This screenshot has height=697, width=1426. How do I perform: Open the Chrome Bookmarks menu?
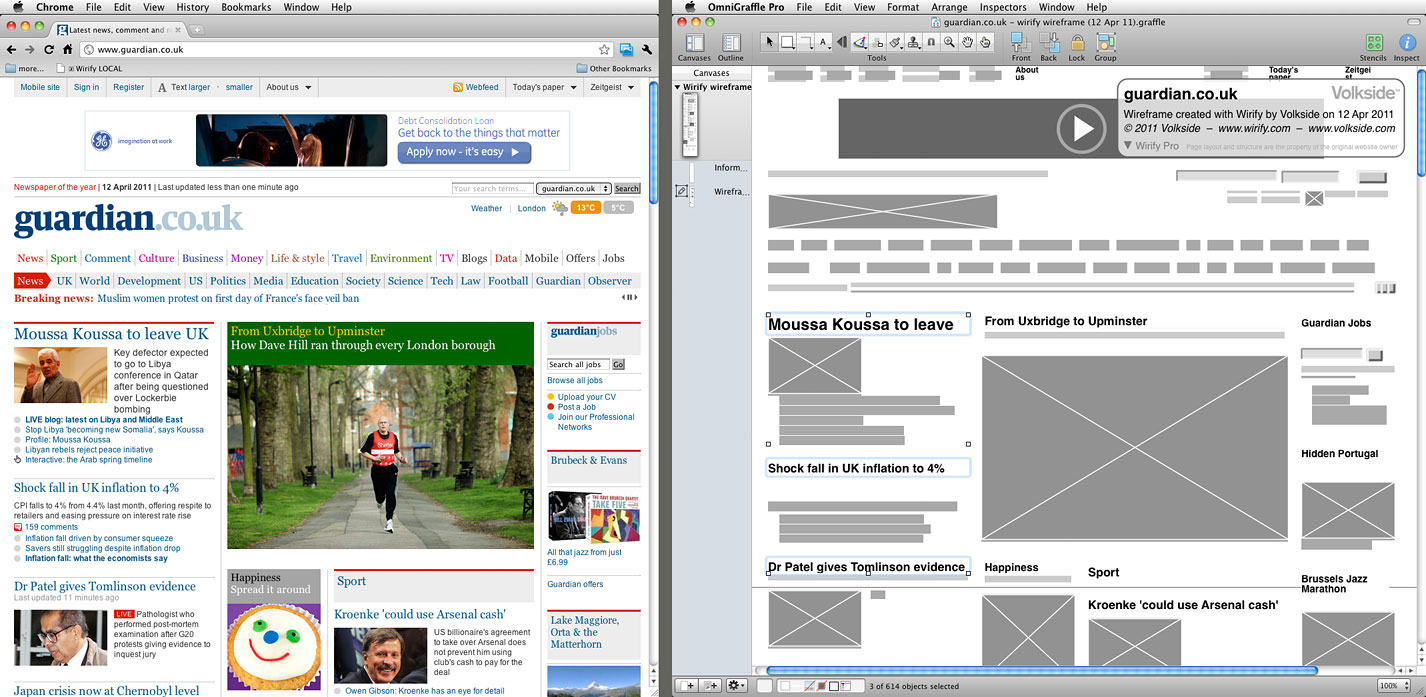coord(246,7)
